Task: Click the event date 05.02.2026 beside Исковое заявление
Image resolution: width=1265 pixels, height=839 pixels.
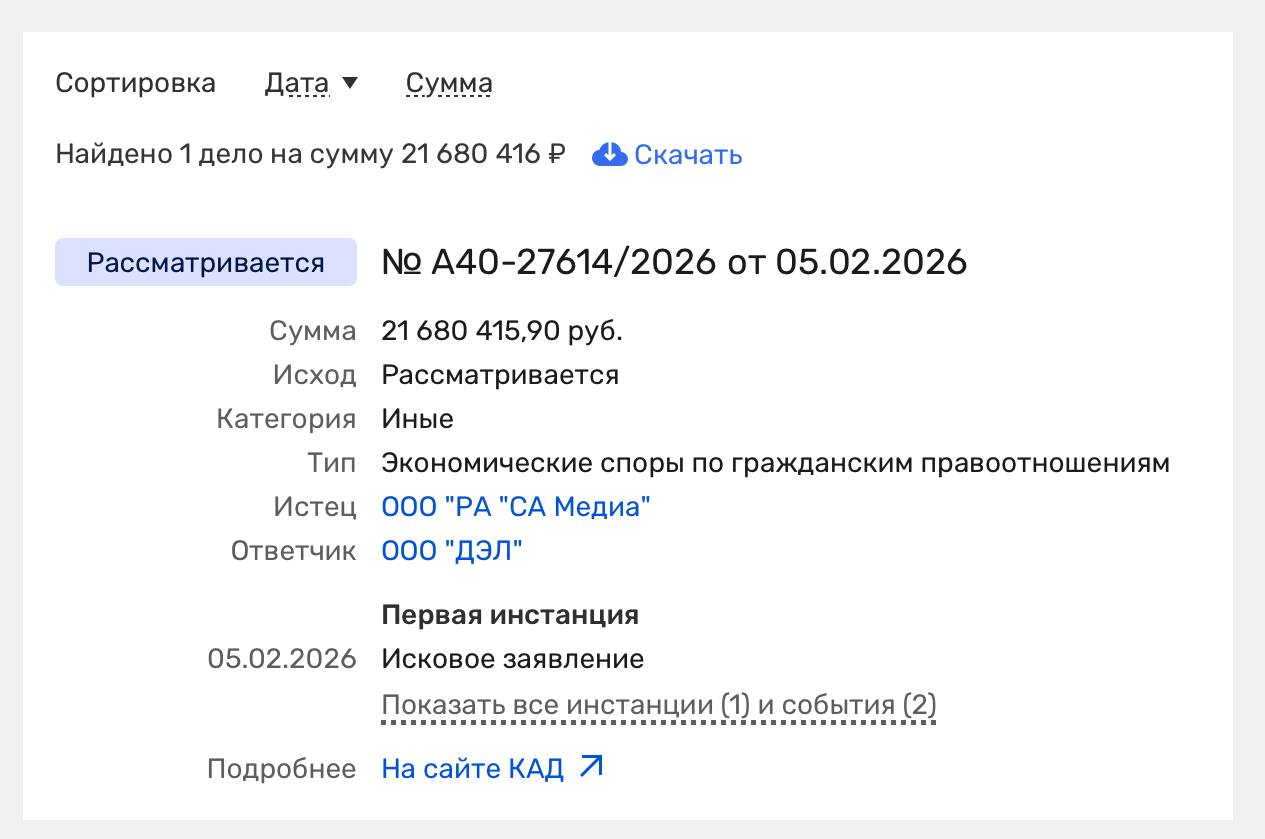Action: point(282,659)
